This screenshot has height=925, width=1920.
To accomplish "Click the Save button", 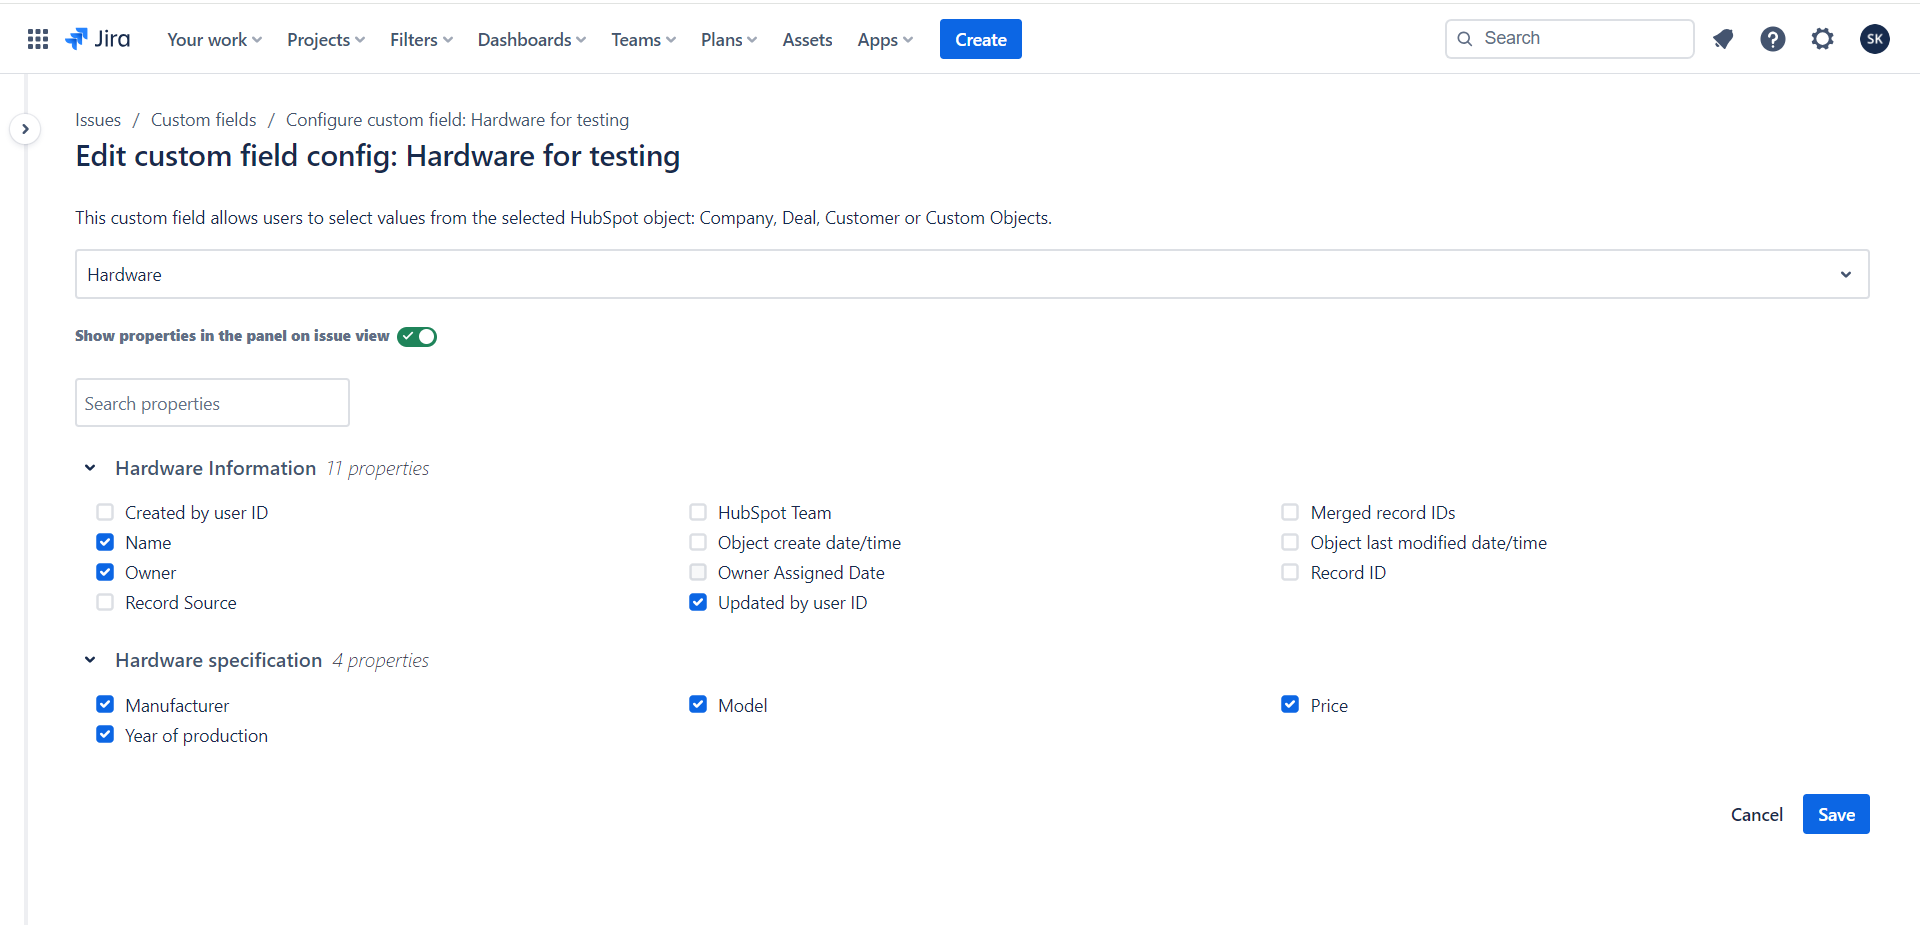I will tap(1835, 814).
